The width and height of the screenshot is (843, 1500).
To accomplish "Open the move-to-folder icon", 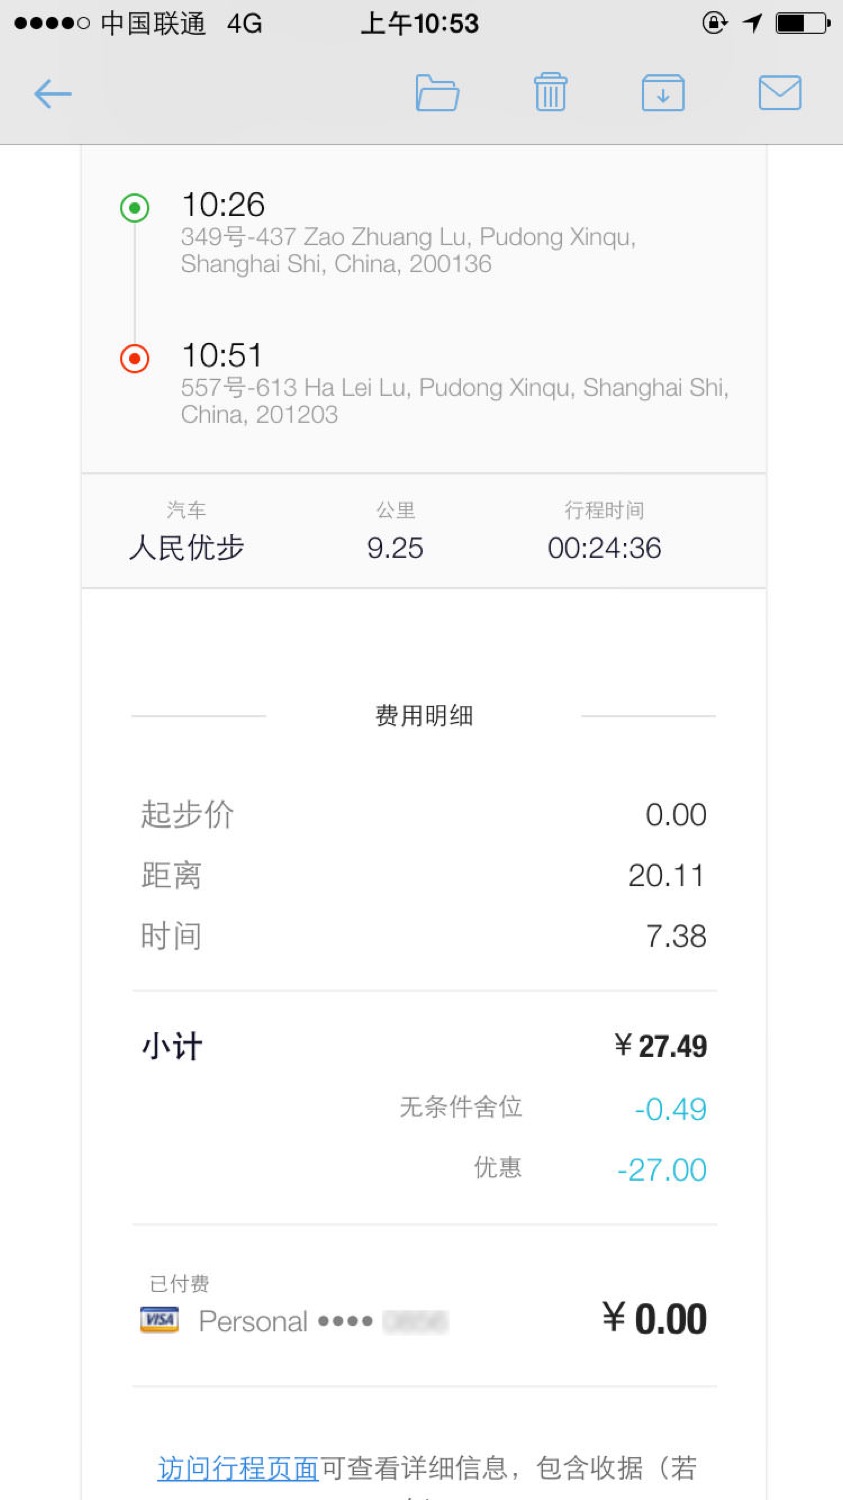I will click(437, 93).
